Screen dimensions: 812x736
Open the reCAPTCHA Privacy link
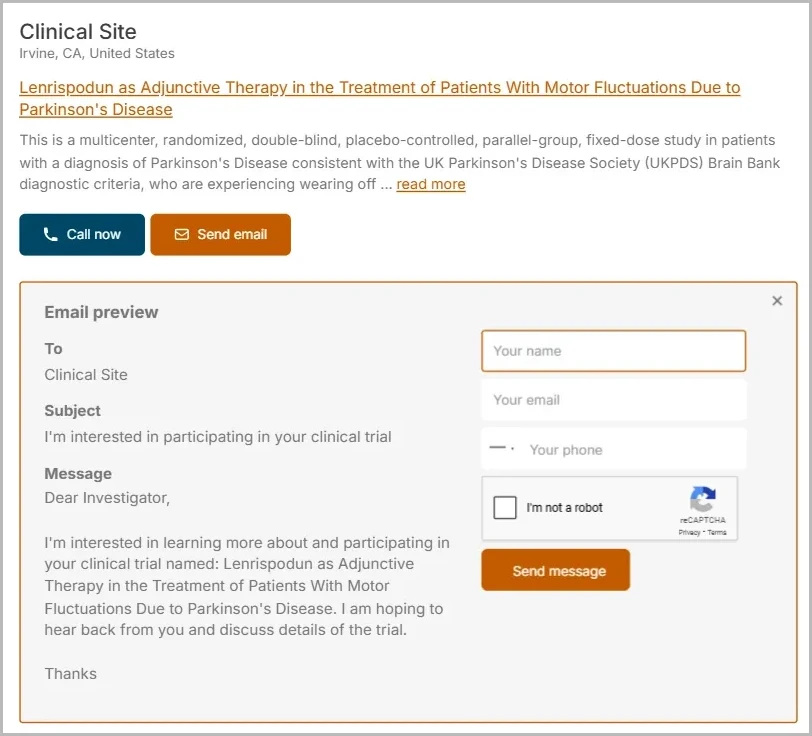point(689,533)
